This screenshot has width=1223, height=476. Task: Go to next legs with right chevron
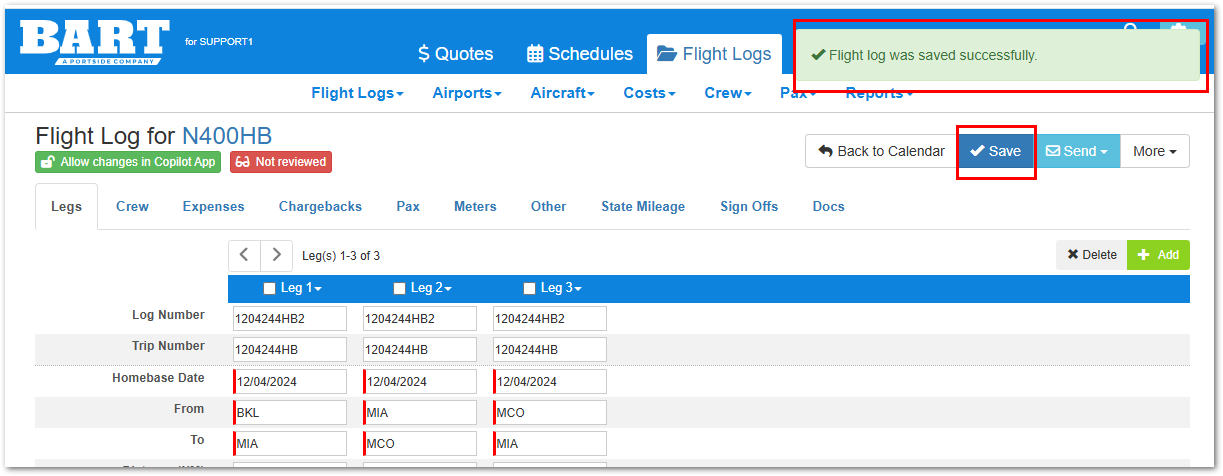[277, 255]
